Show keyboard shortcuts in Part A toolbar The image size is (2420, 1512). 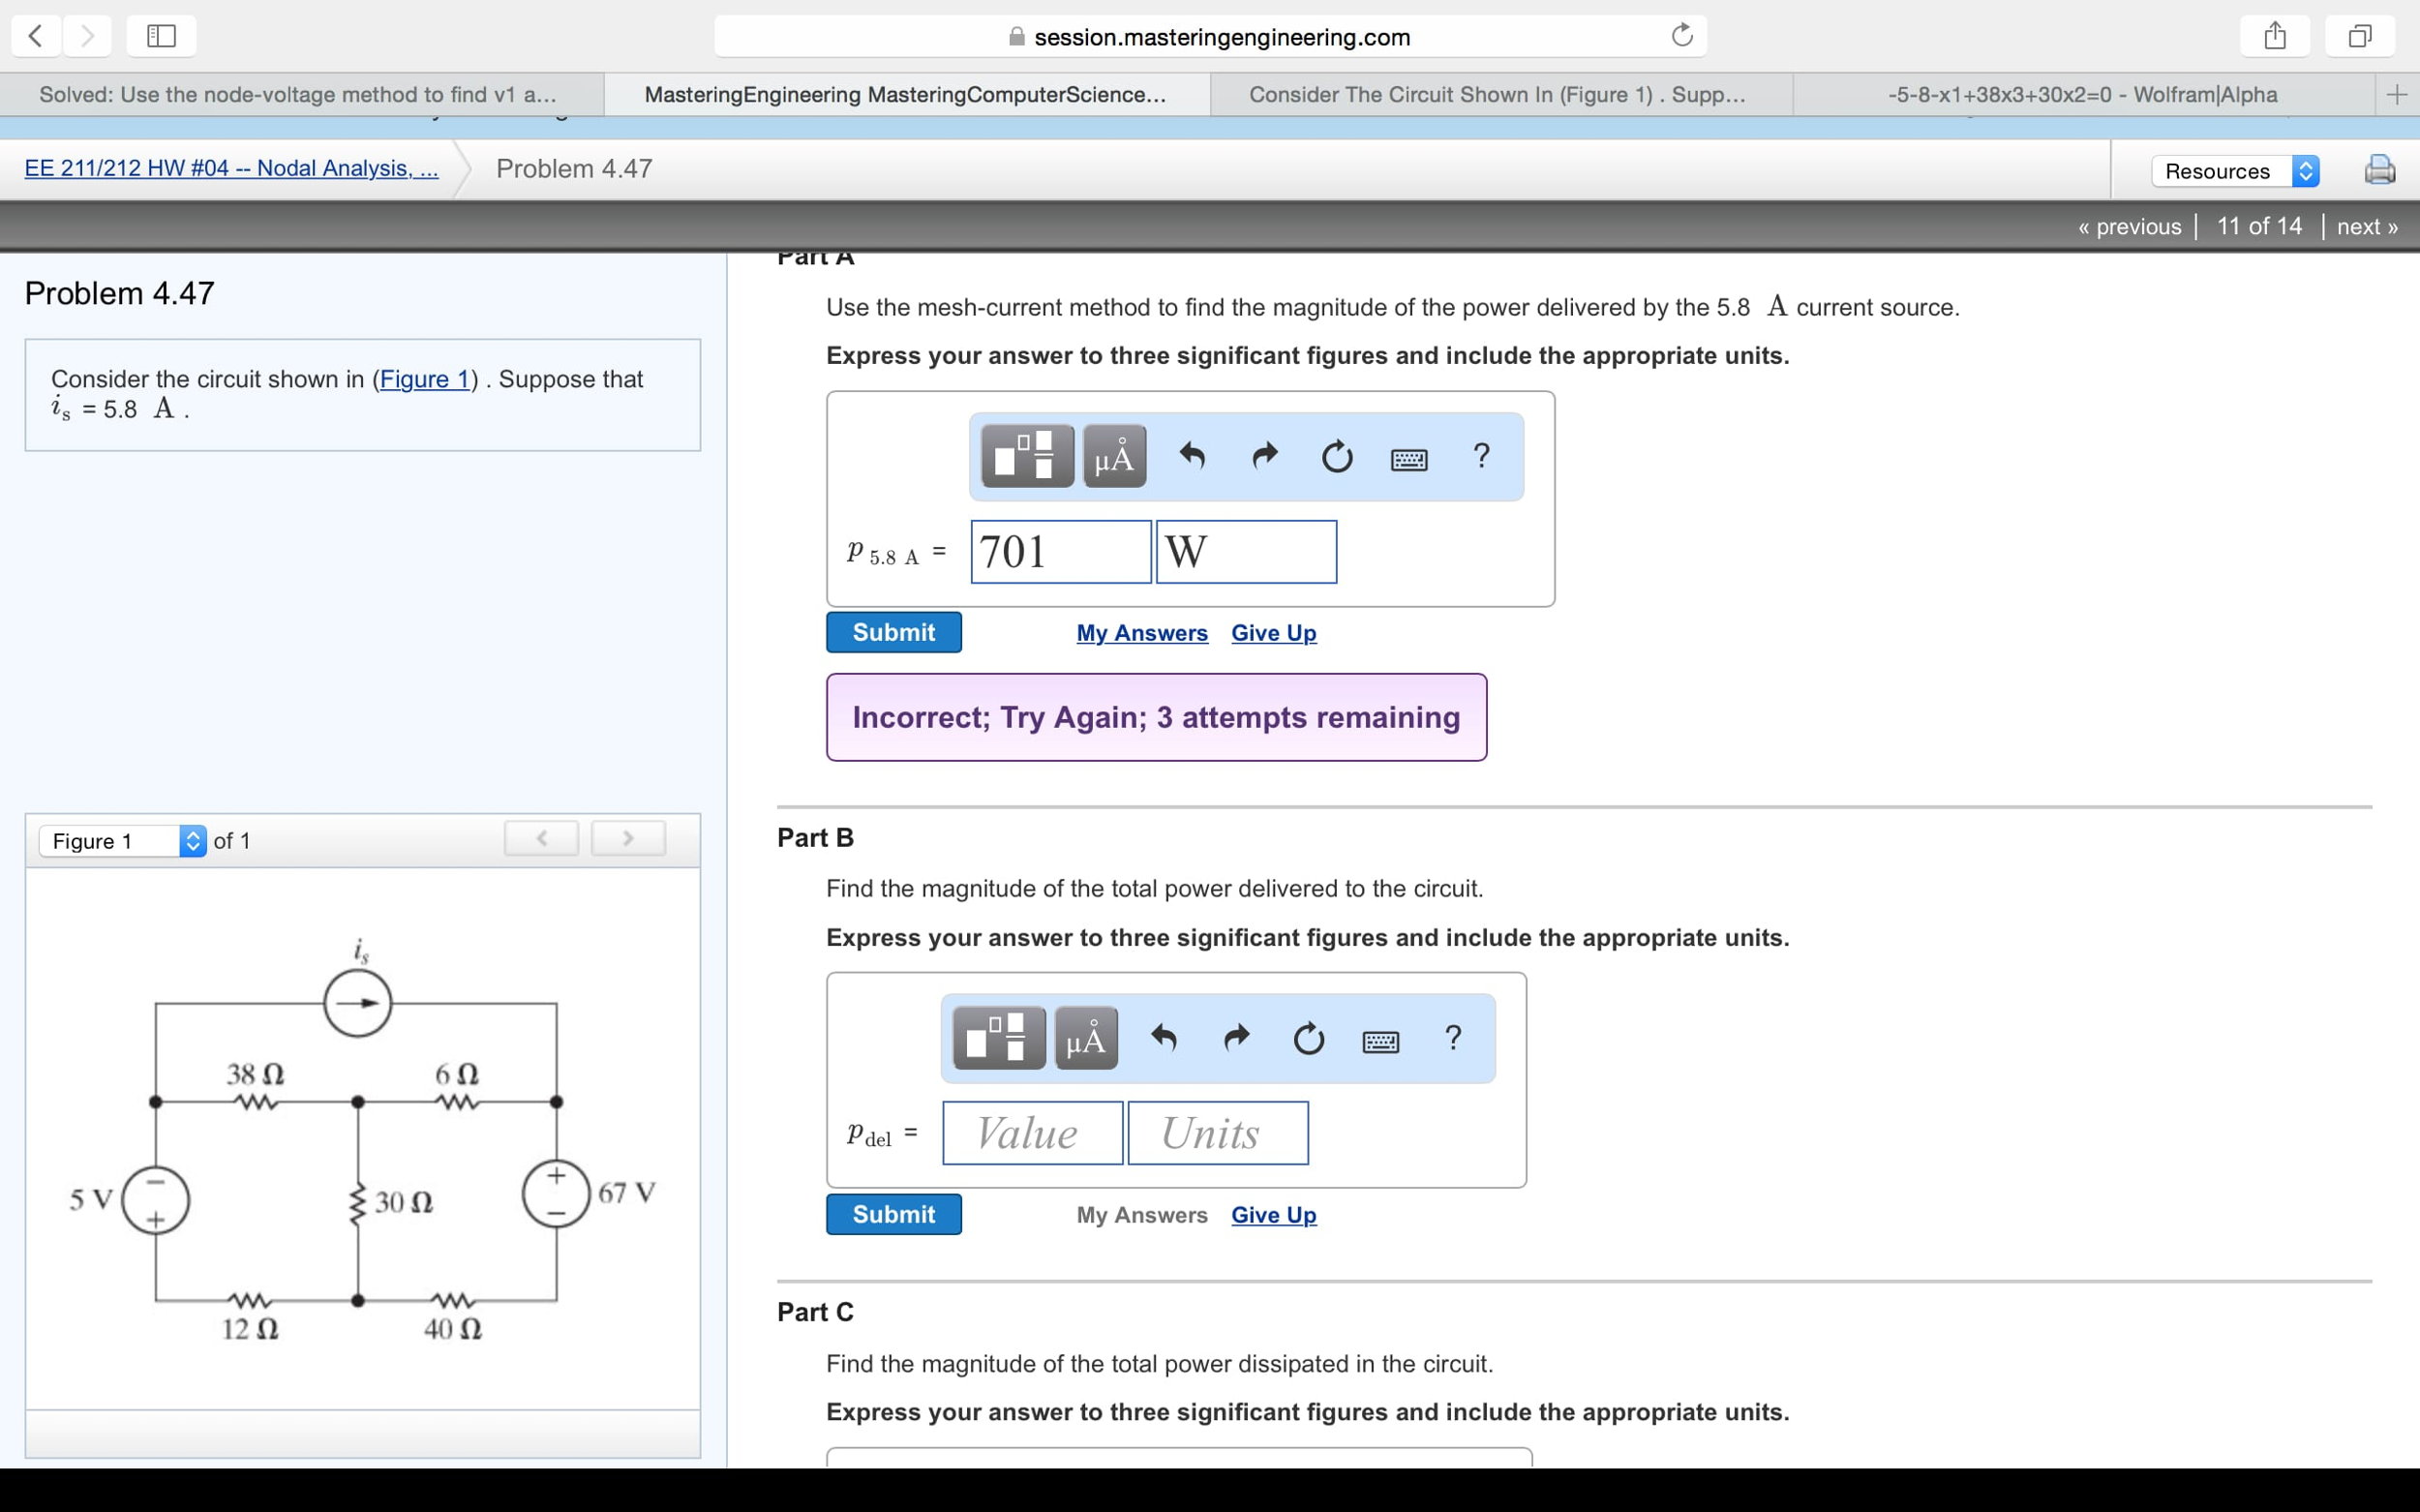(x=1409, y=460)
